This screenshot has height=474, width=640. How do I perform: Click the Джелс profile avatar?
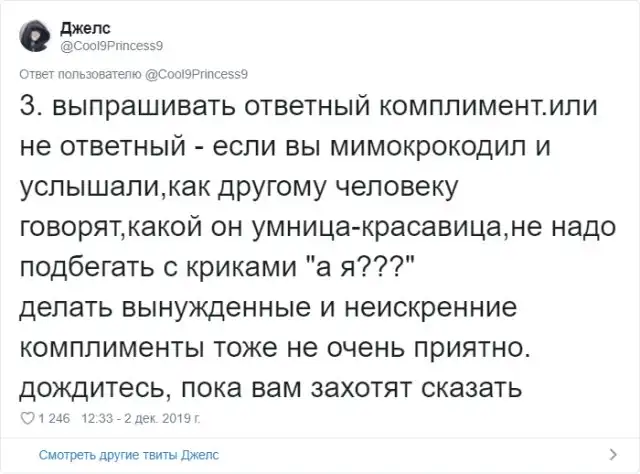click(x=36, y=37)
